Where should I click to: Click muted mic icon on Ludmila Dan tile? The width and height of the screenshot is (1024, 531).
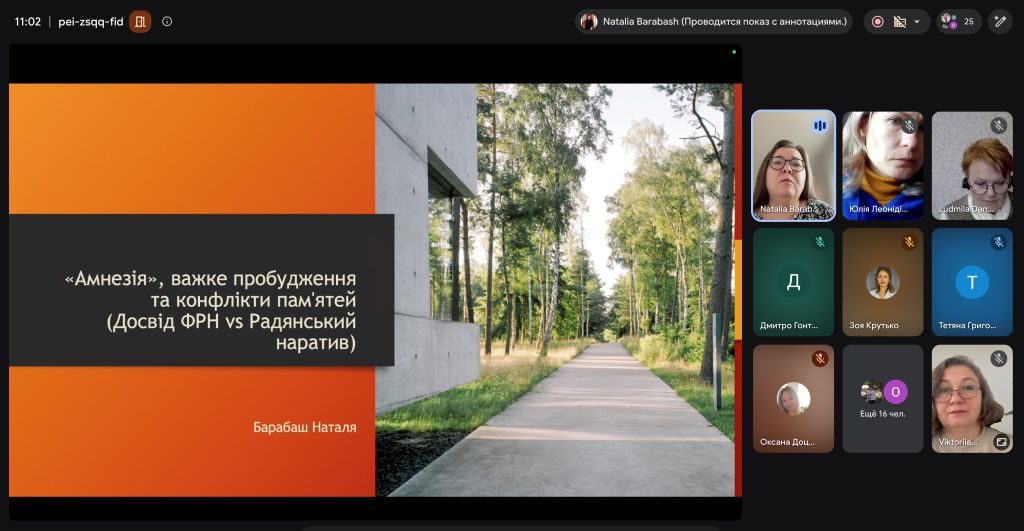click(998, 125)
